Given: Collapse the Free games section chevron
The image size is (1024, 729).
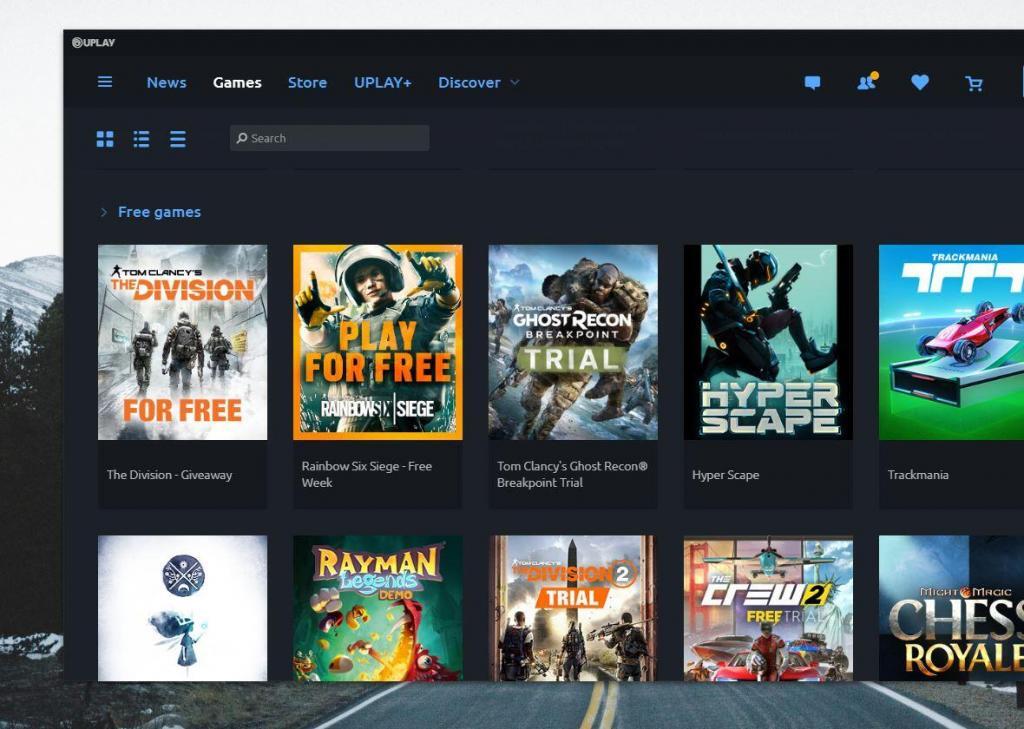Looking at the screenshot, I should (x=103, y=212).
